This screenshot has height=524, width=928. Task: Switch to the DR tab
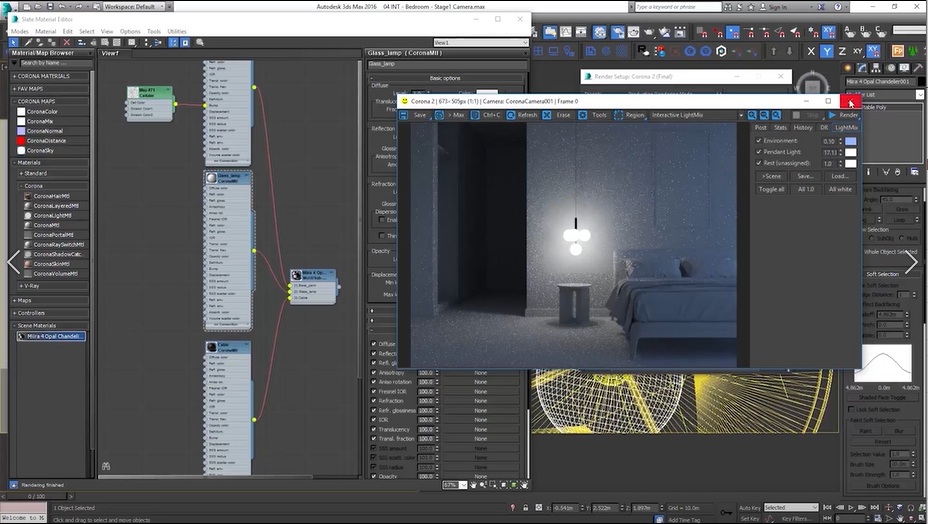click(x=824, y=128)
